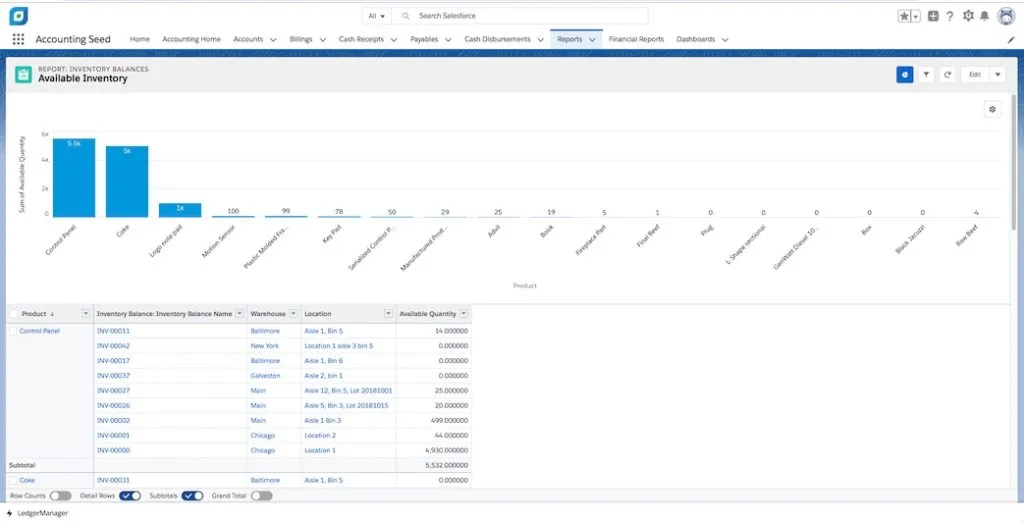Open the search scope 'All' dropdown

tap(377, 16)
